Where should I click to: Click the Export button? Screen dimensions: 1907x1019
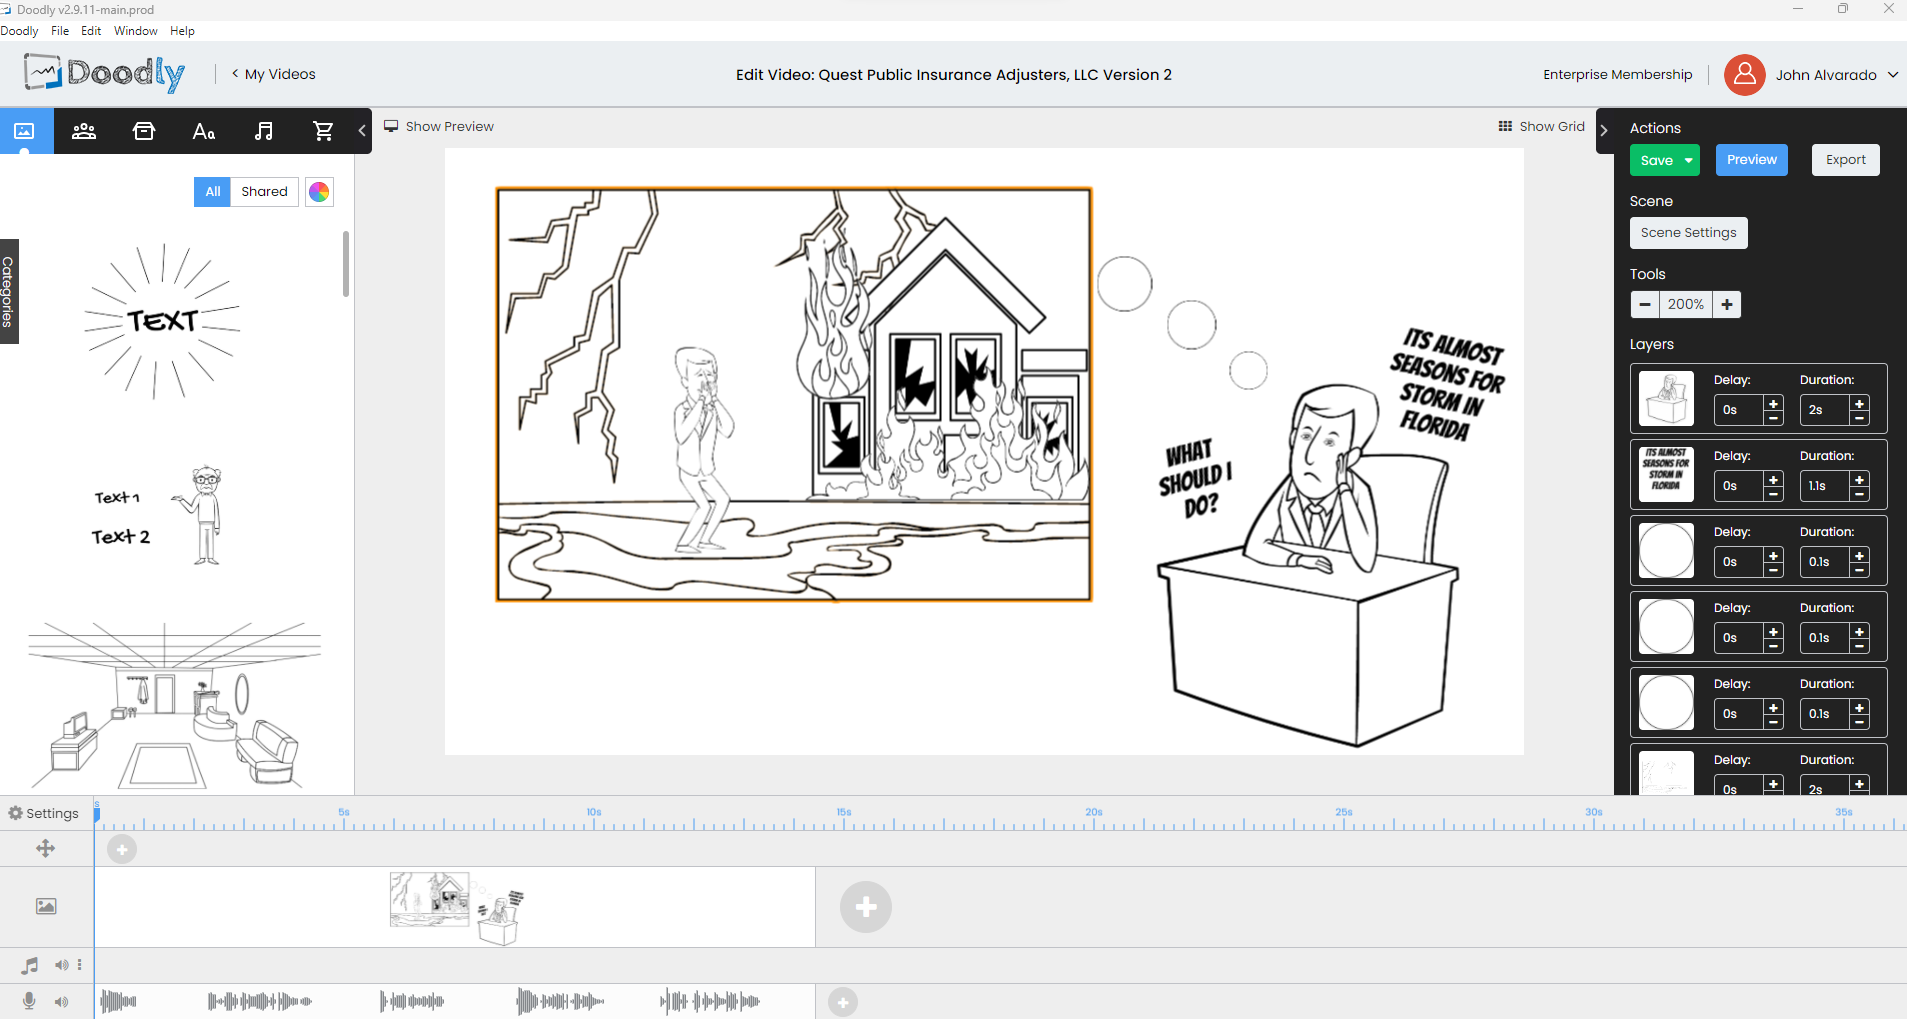point(1846,160)
